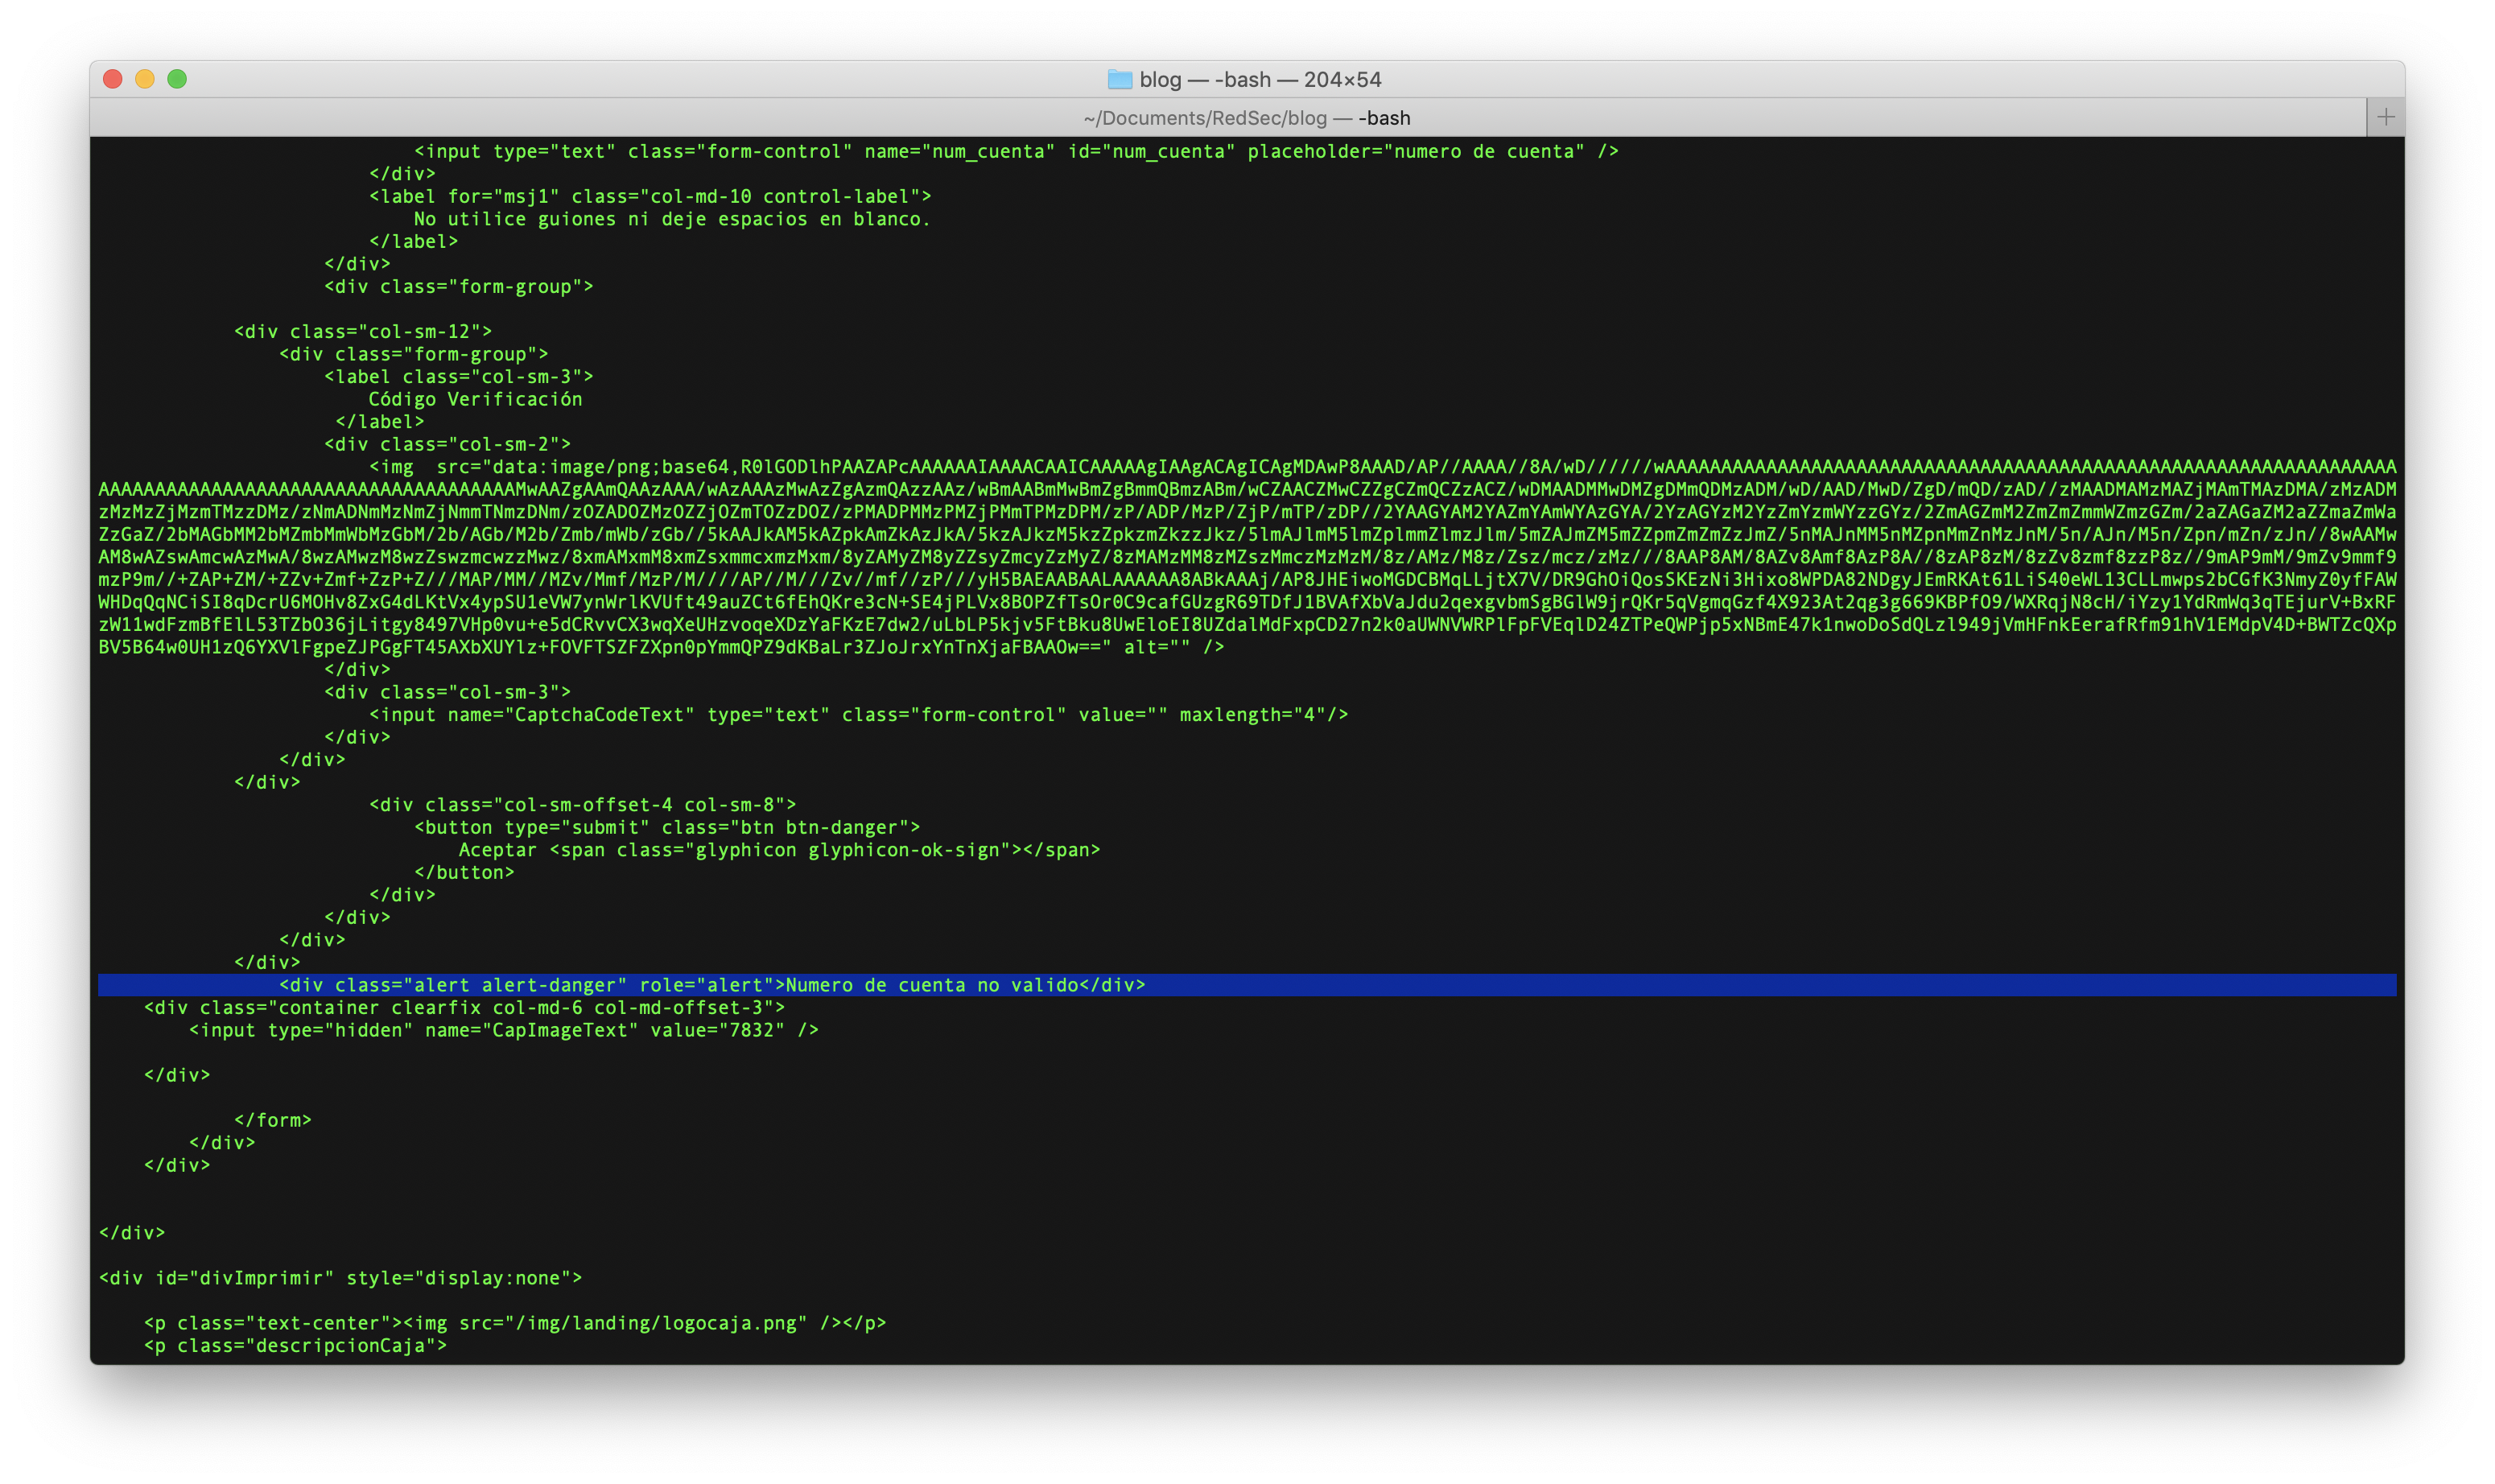Select the divImprimir display:none div line
The height and width of the screenshot is (1484, 2495).
(340, 1277)
